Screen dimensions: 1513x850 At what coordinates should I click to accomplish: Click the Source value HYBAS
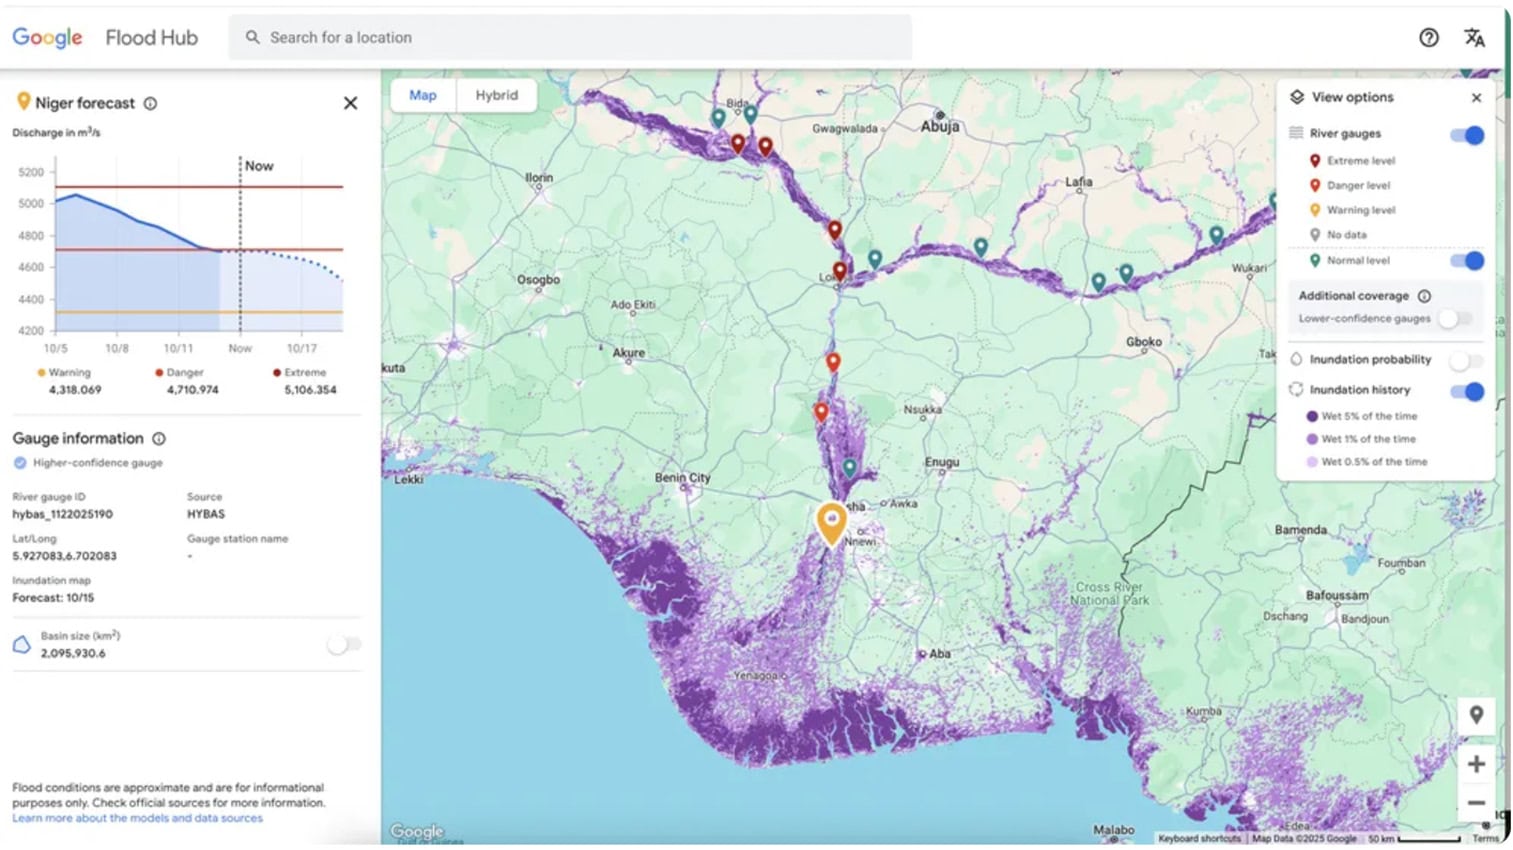point(206,514)
